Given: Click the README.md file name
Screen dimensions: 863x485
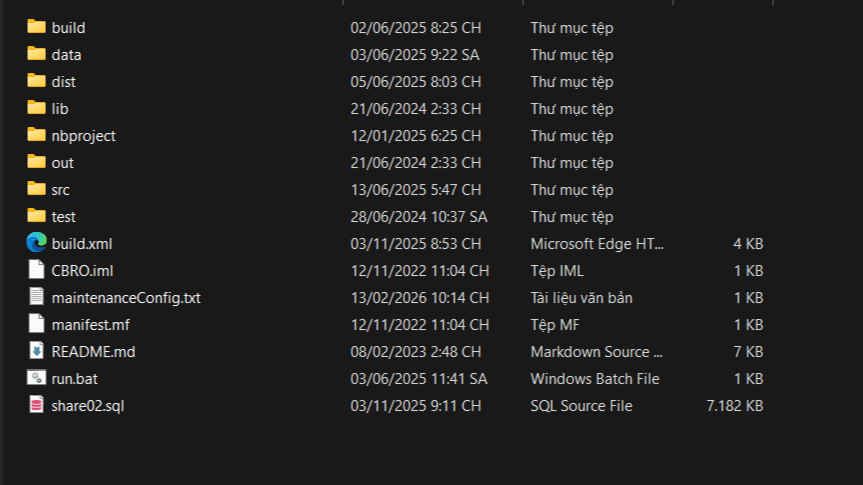Looking at the screenshot, I should [93, 352].
